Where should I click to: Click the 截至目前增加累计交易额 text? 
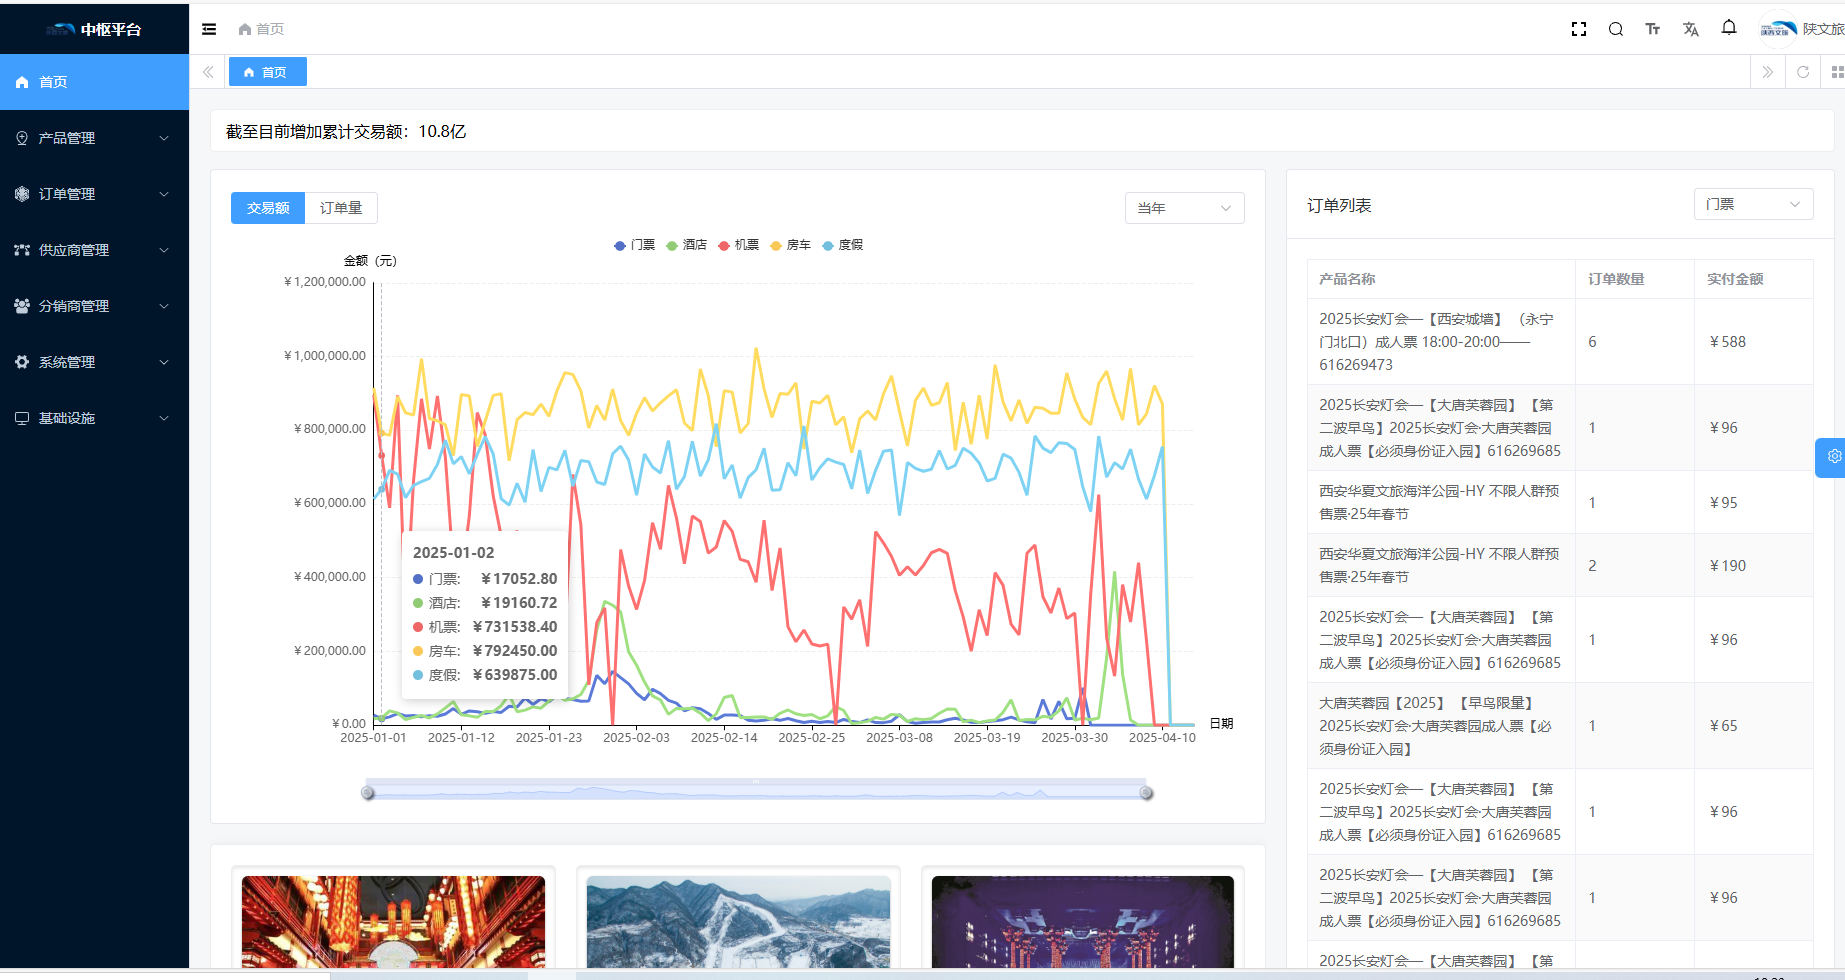pyautogui.click(x=346, y=132)
